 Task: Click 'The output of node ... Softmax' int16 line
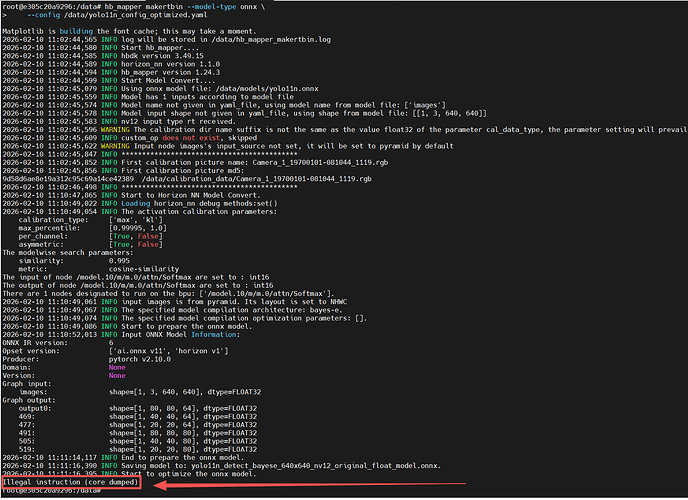(138, 286)
